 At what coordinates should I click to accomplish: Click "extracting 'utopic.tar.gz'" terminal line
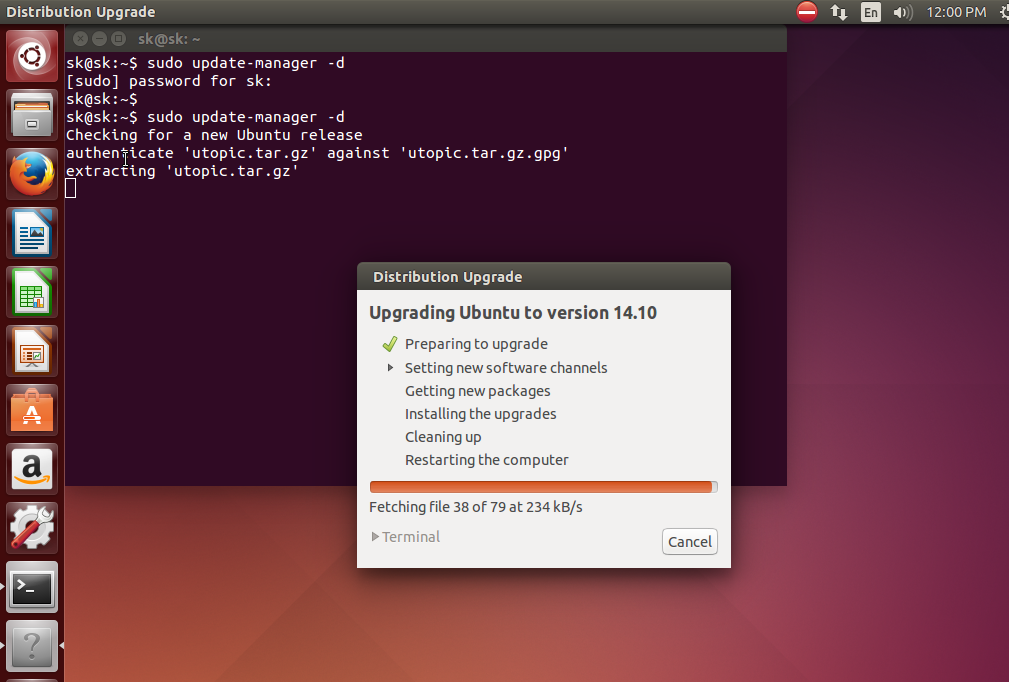(183, 171)
